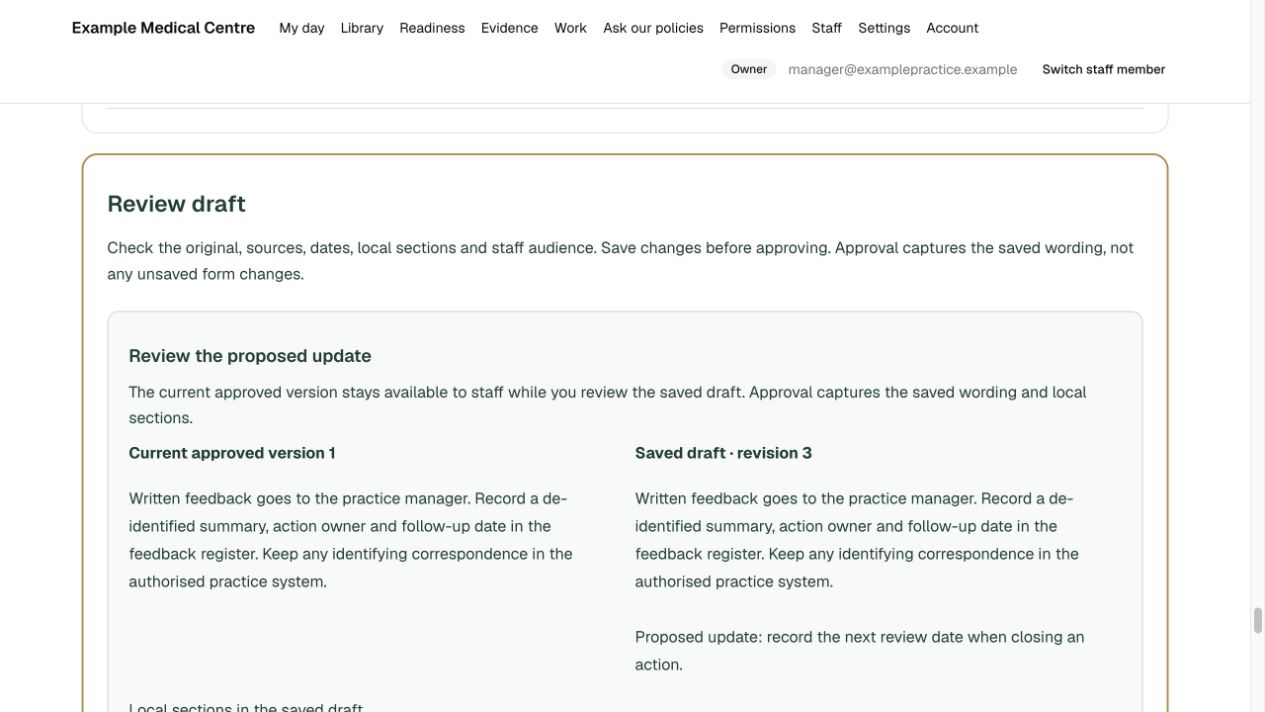1265x712 pixels.
Task: Open the Account page
Action: (x=952, y=28)
